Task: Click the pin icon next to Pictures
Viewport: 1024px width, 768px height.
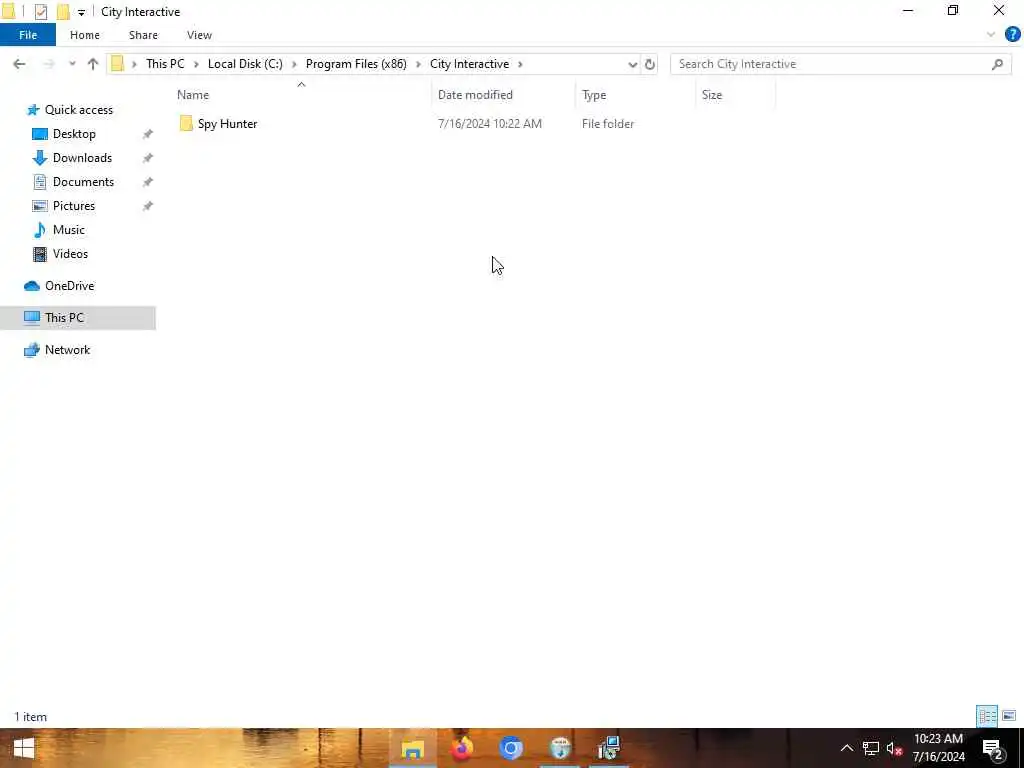Action: point(148,206)
